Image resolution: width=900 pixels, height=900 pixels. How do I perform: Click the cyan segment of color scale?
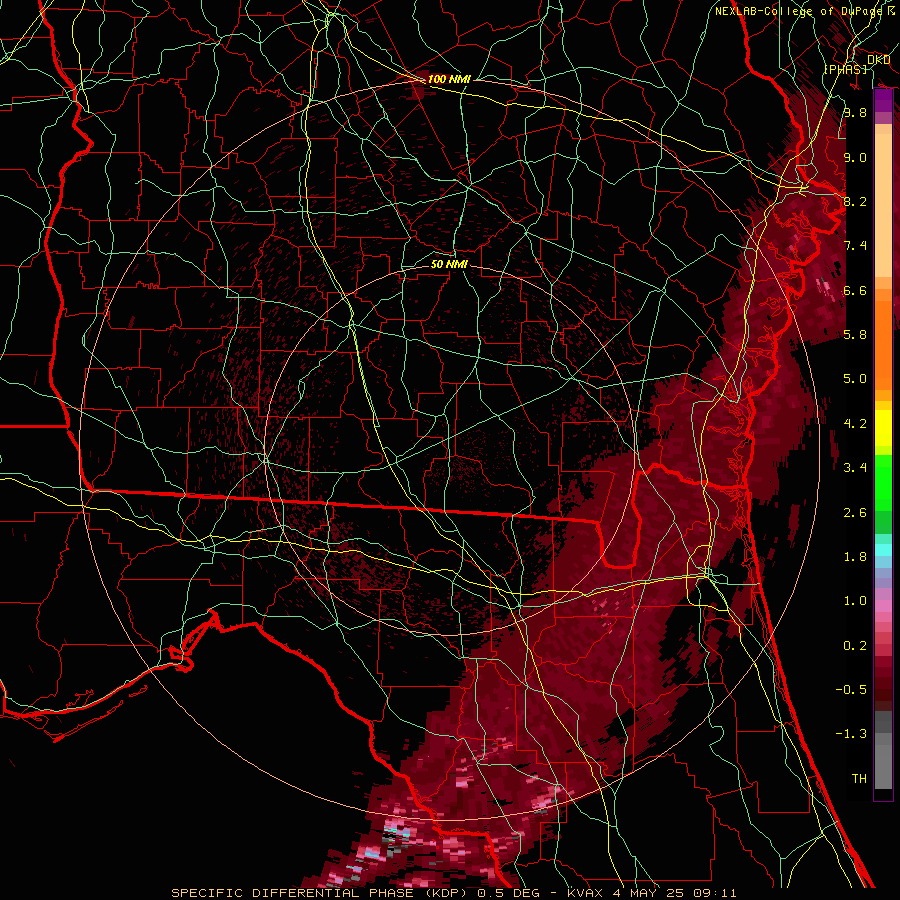(x=883, y=550)
